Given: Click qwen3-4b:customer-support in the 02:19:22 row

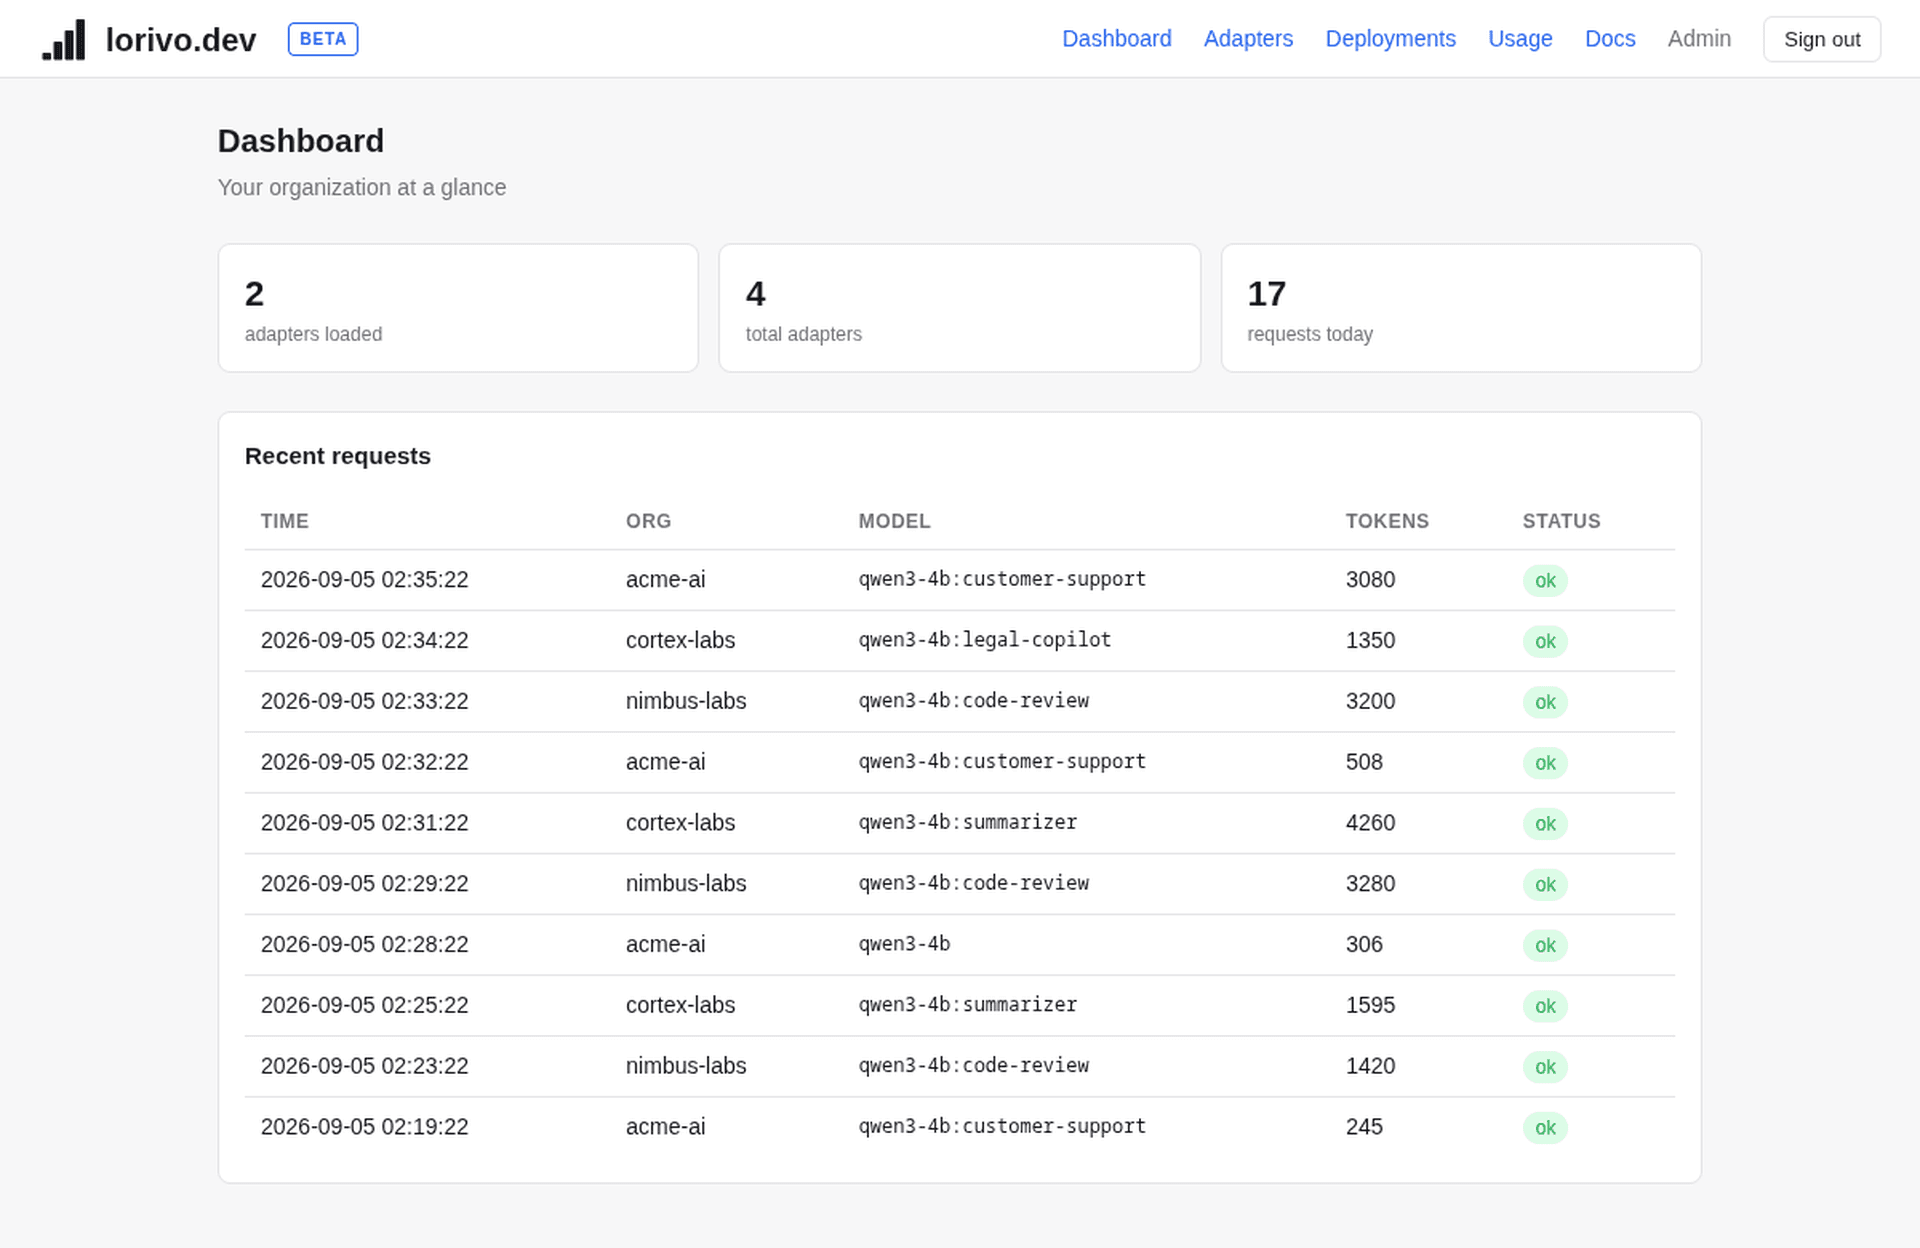Looking at the screenshot, I should 1002,1127.
